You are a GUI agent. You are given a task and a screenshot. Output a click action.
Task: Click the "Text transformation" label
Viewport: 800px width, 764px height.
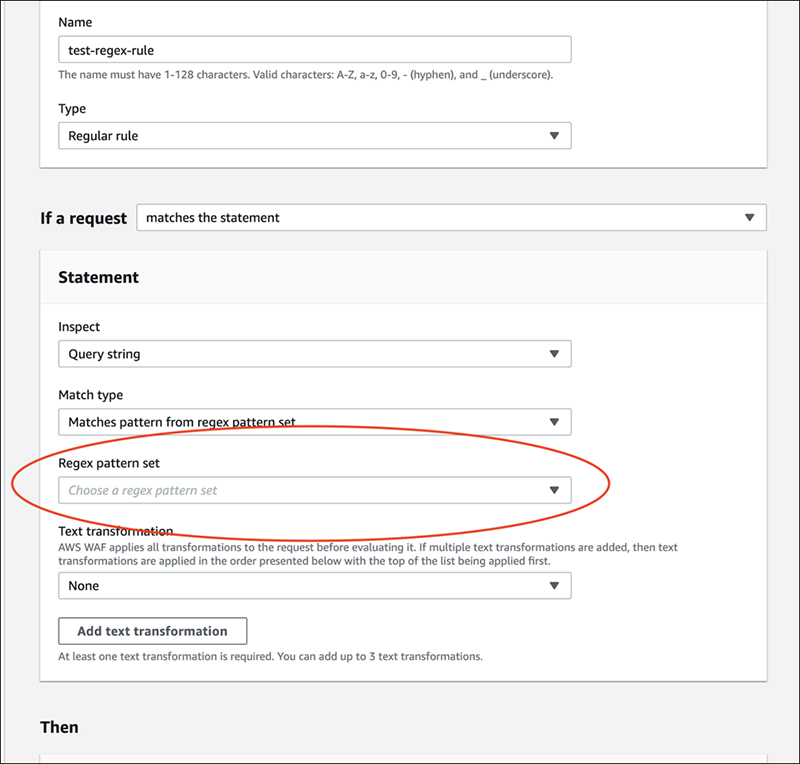(116, 531)
